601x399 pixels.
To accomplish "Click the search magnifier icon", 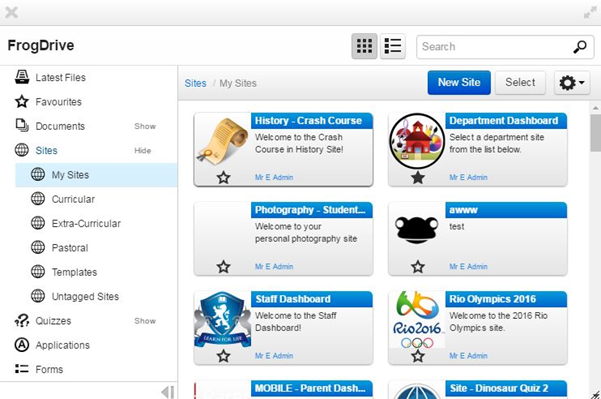I will point(580,46).
